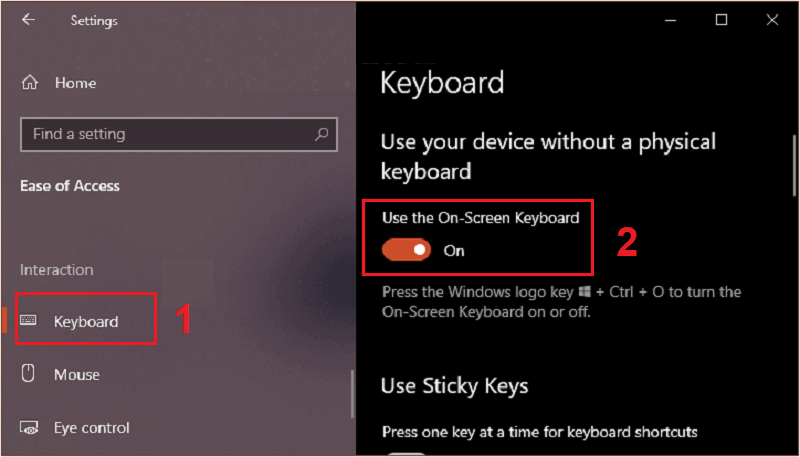Image resolution: width=800 pixels, height=457 pixels.
Task: Maximize the Settings window
Action: 721,20
